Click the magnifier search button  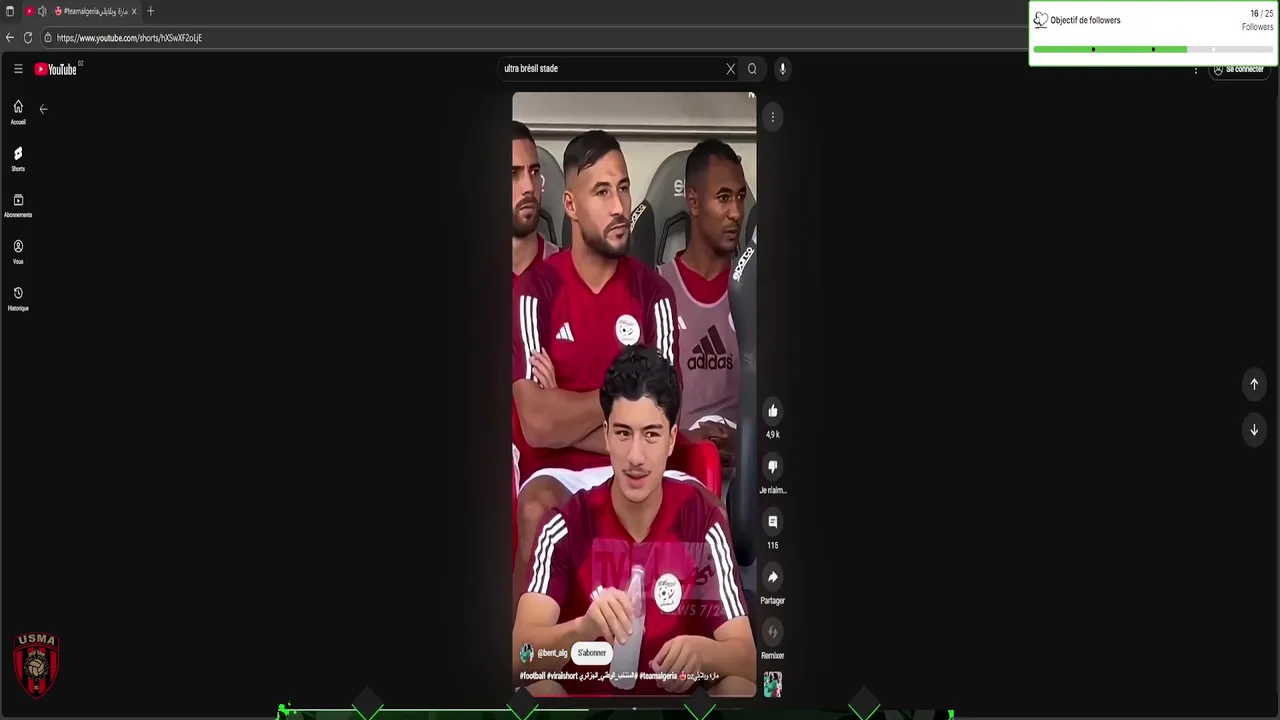coord(752,69)
